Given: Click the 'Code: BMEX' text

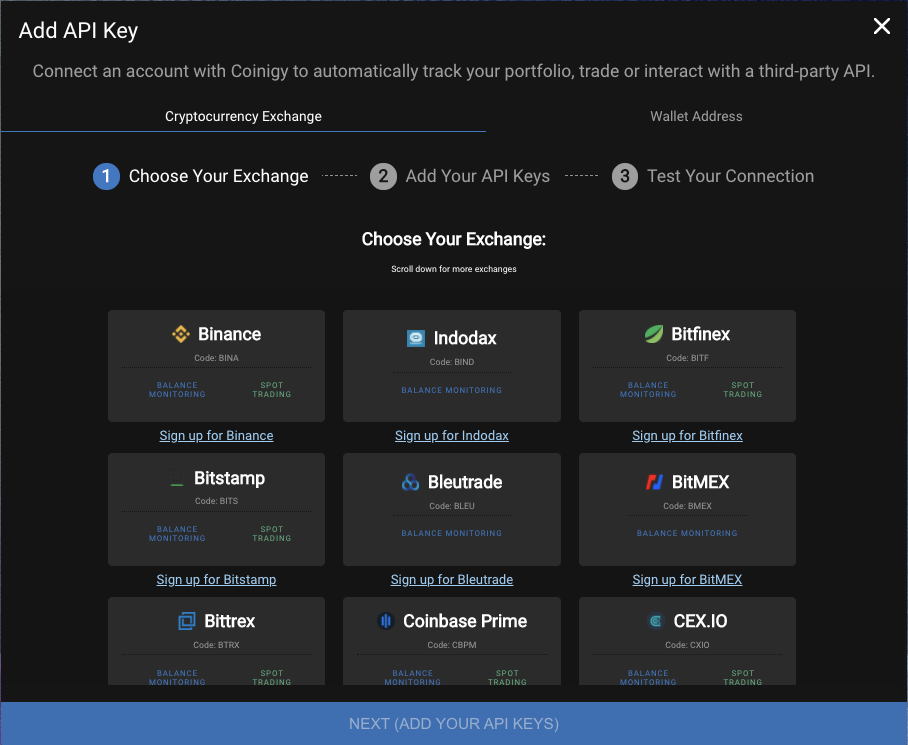Looking at the screenshot, I should coord(687,506).
